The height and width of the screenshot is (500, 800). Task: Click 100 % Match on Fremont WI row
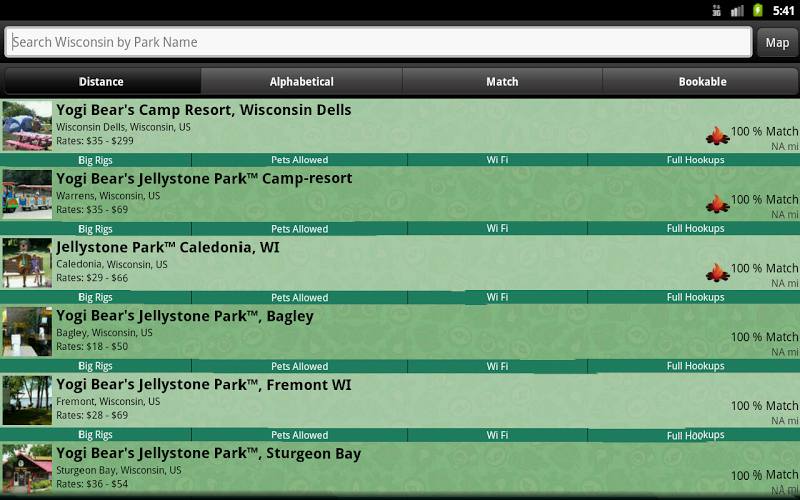pos(764,406)
